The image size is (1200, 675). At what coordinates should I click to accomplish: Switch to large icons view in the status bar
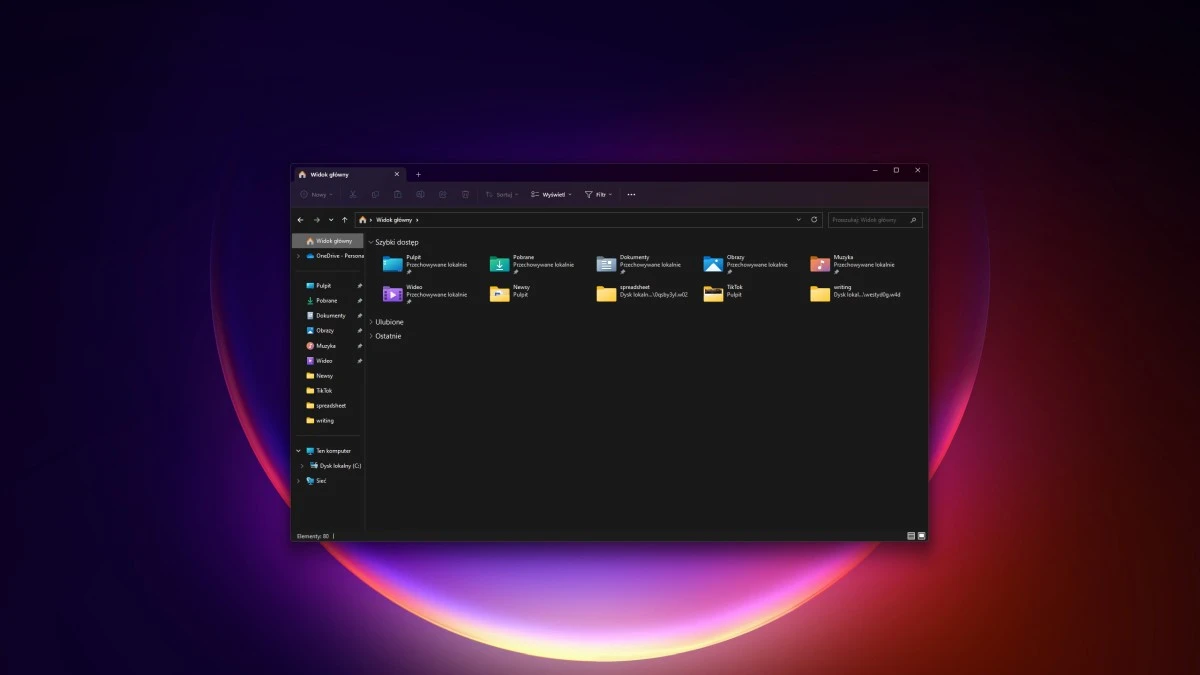click(922, 536)
